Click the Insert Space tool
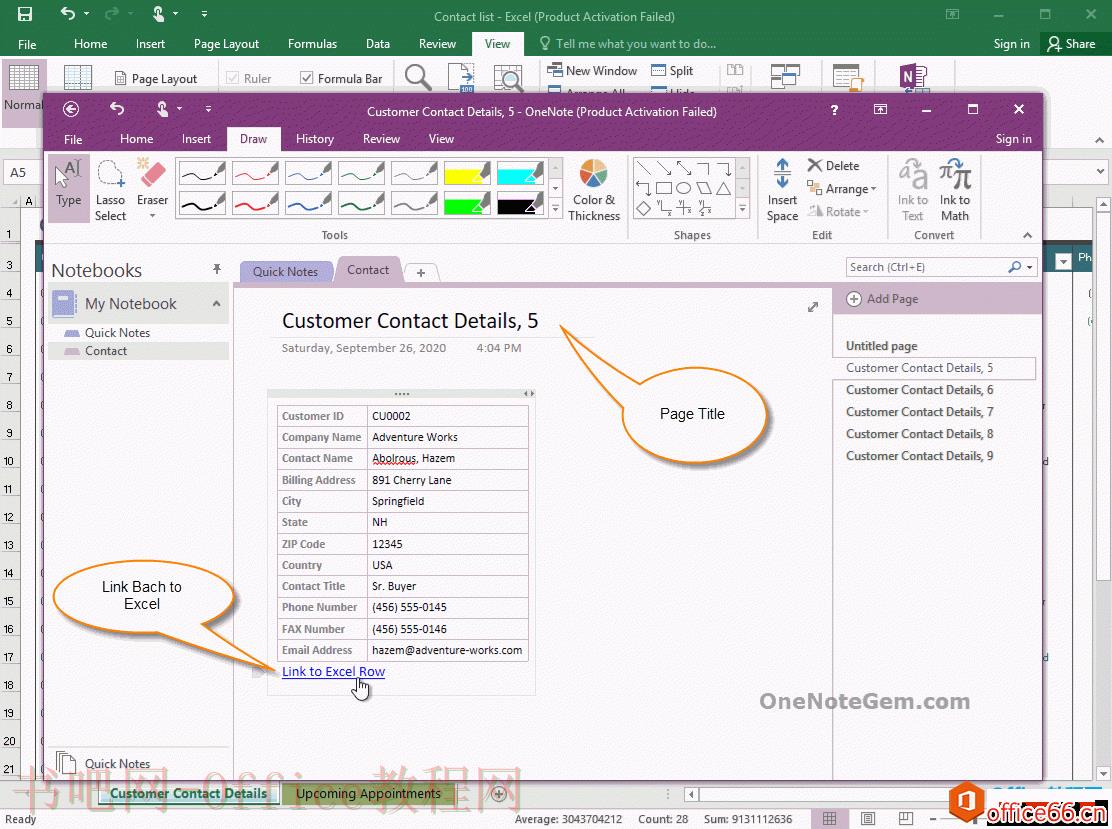This screenshot has height=829, width=1112. (782, 190)
